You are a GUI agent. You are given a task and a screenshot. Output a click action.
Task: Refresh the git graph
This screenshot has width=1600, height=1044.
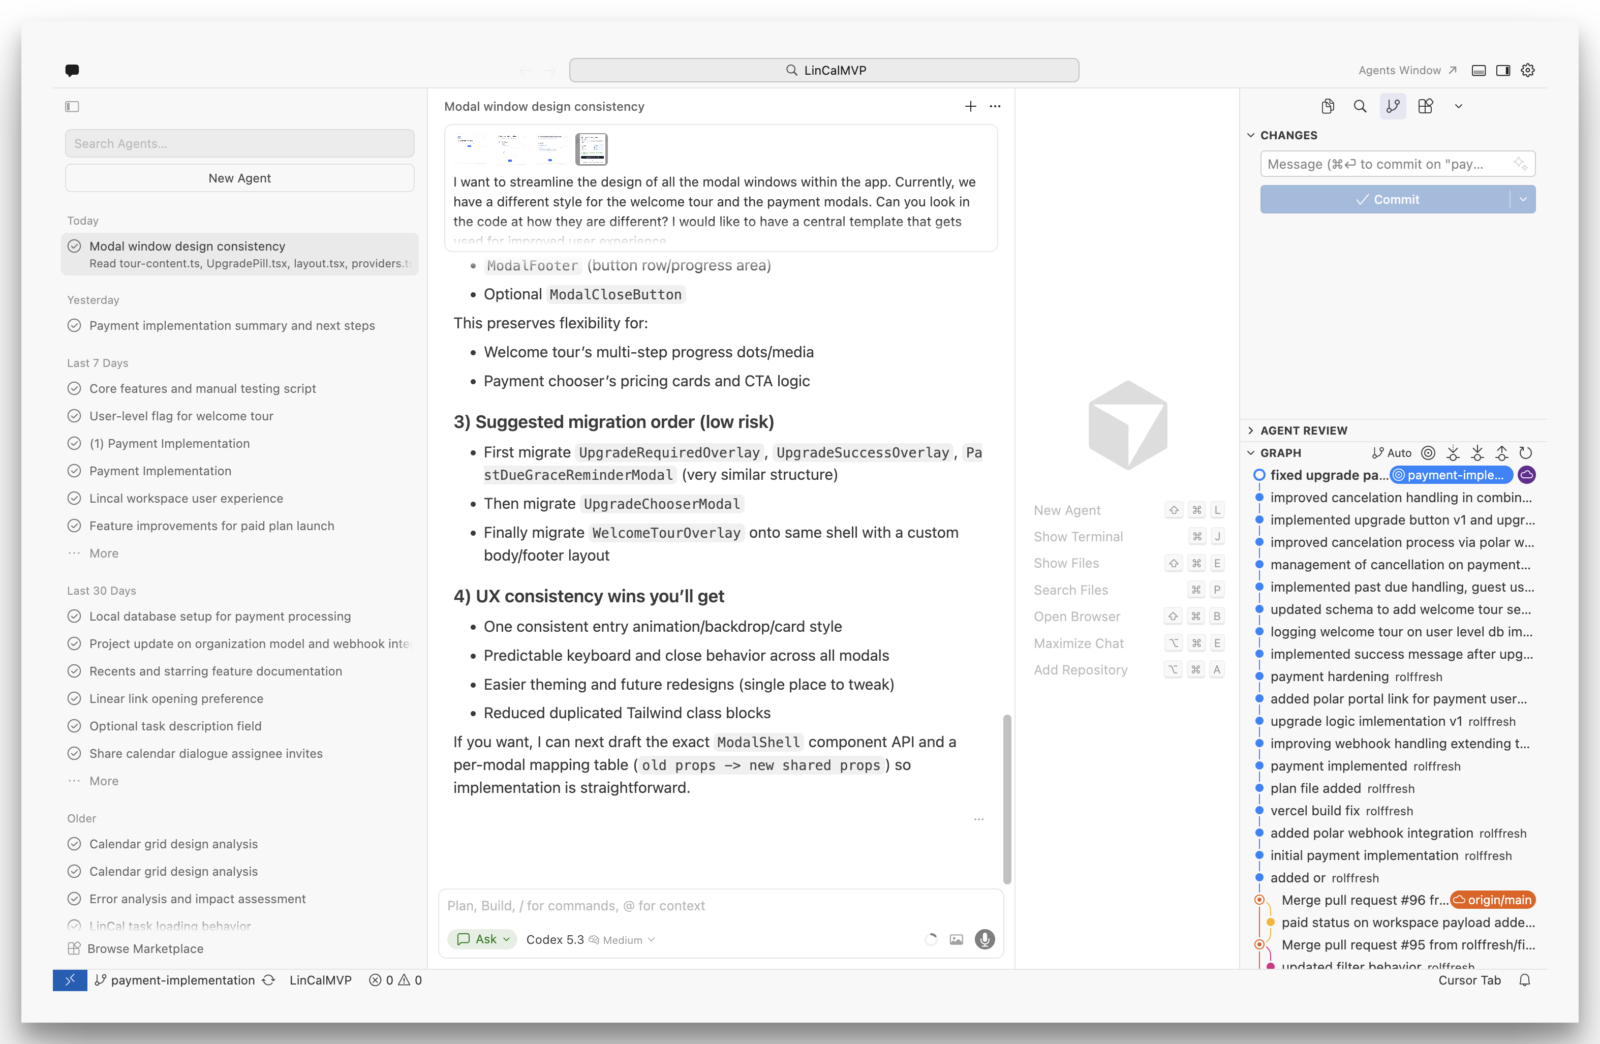pyautogui.click(x=1525, y=453)
